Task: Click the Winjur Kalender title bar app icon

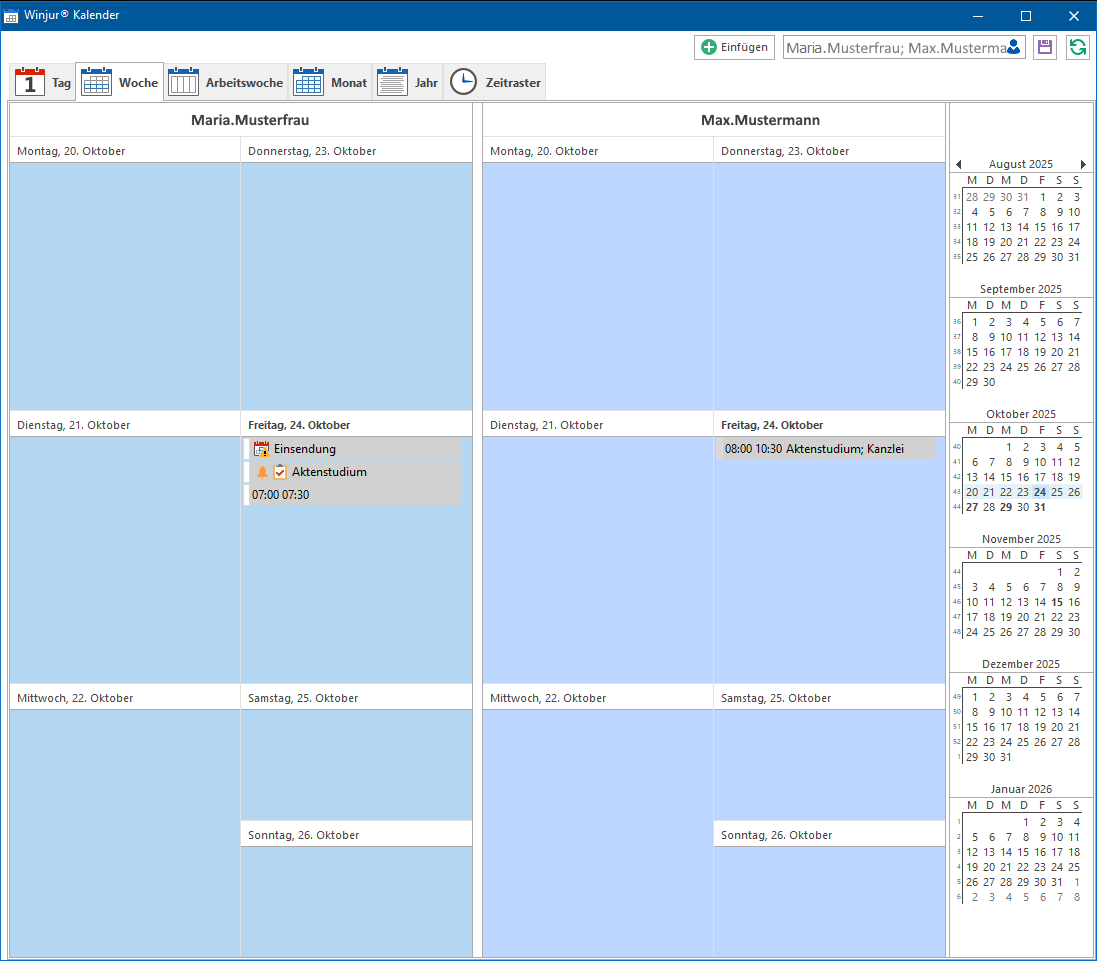Action: (x=11, y=15)
